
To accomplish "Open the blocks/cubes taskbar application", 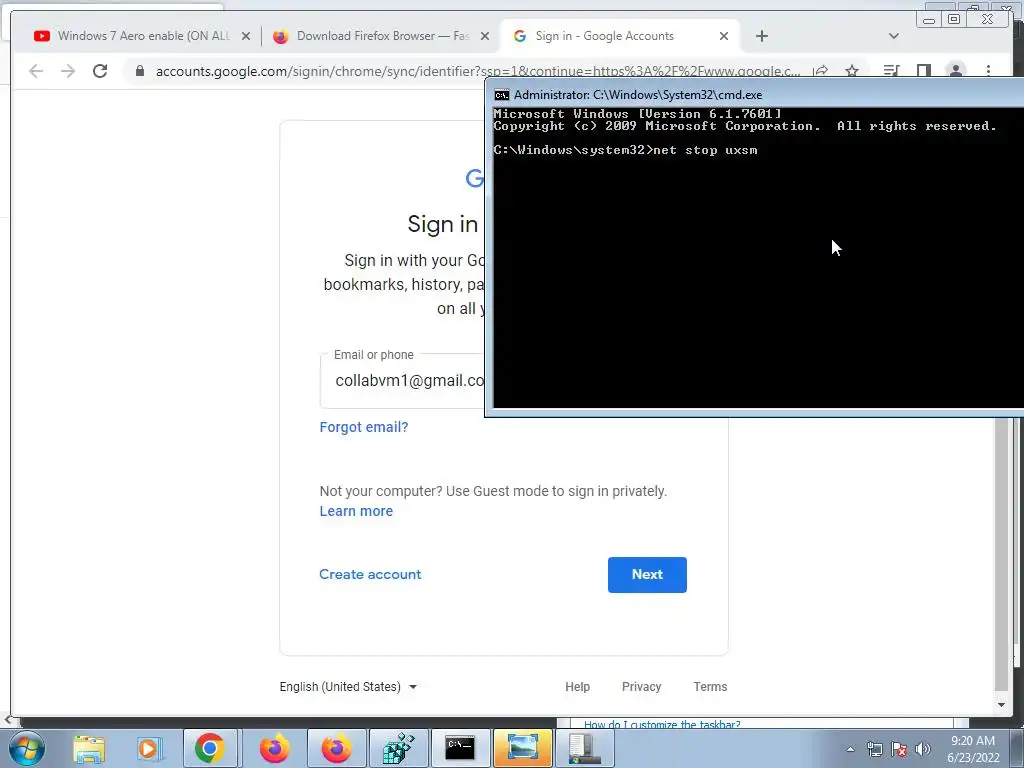I will pos(398,748).
